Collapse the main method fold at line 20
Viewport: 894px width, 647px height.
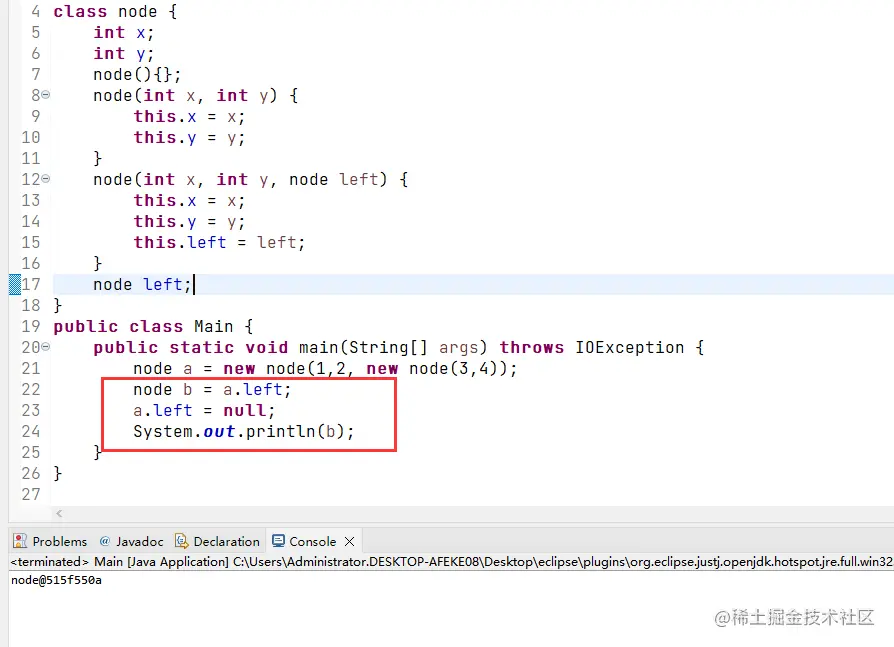click(x=46, y=347)
